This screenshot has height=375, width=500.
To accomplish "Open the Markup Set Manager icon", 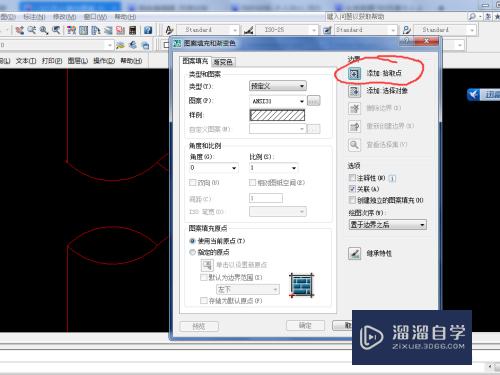I will 120,30.
